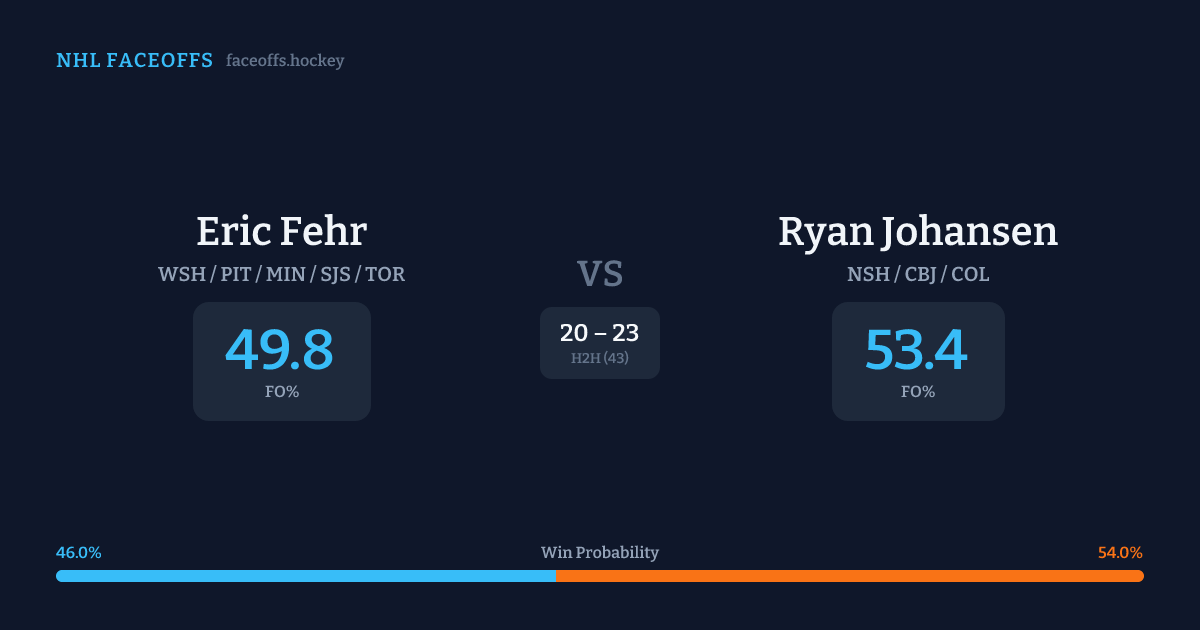Click the 46.0% win probability value
The height and width of the screenshot is (630, 1200).
click(x=79, y=553)
